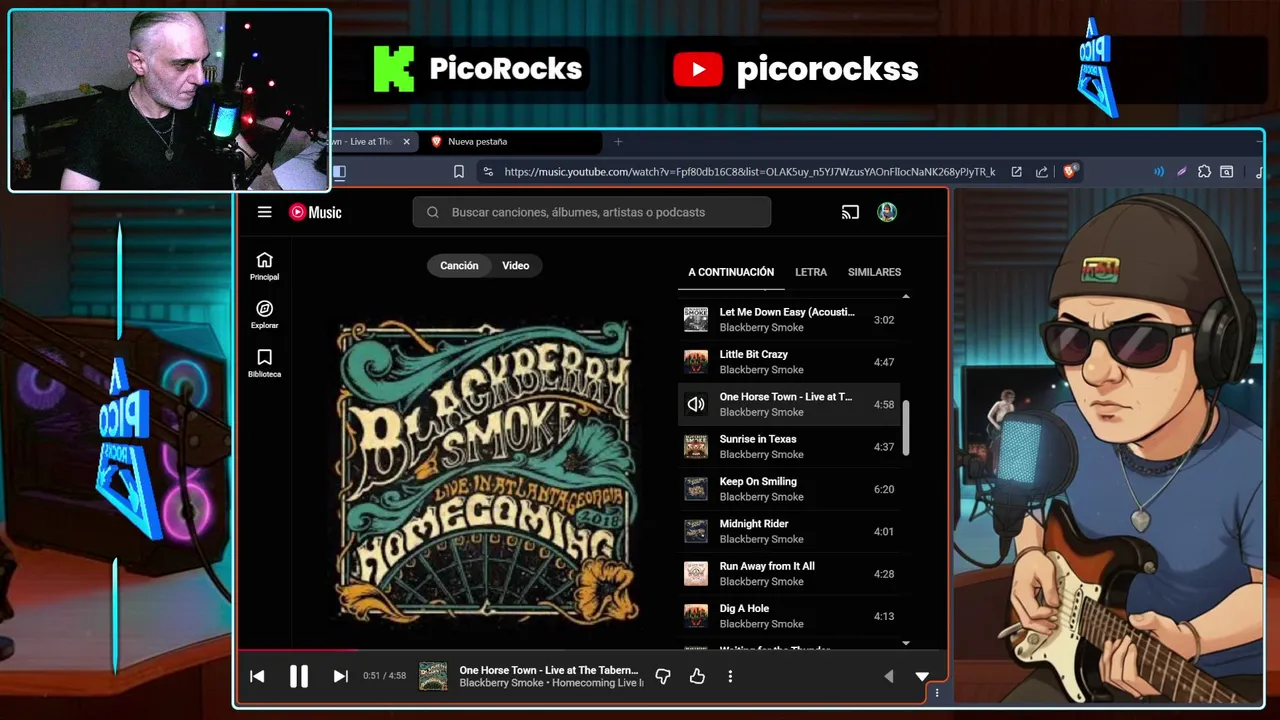
Task: Open the SIMILARES tab
Action: pos(874,272)
